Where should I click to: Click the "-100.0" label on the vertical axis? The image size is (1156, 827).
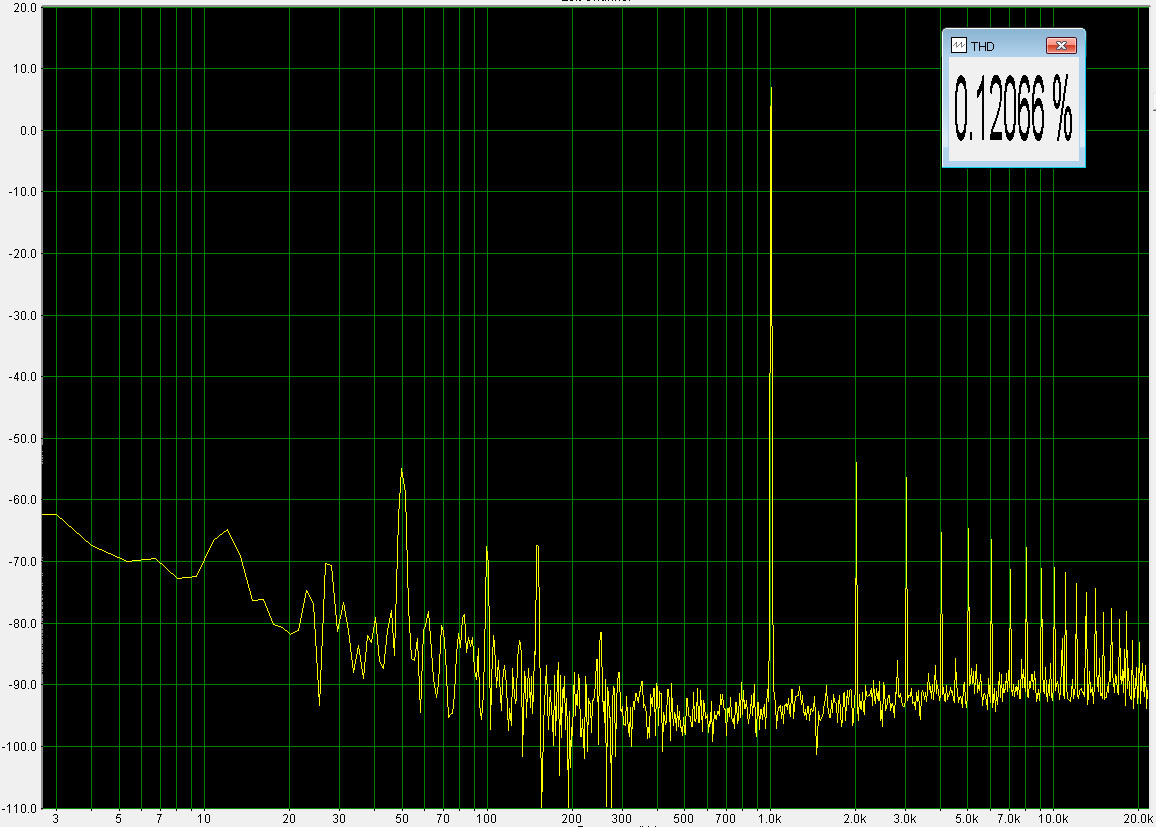tap(20, 747)
